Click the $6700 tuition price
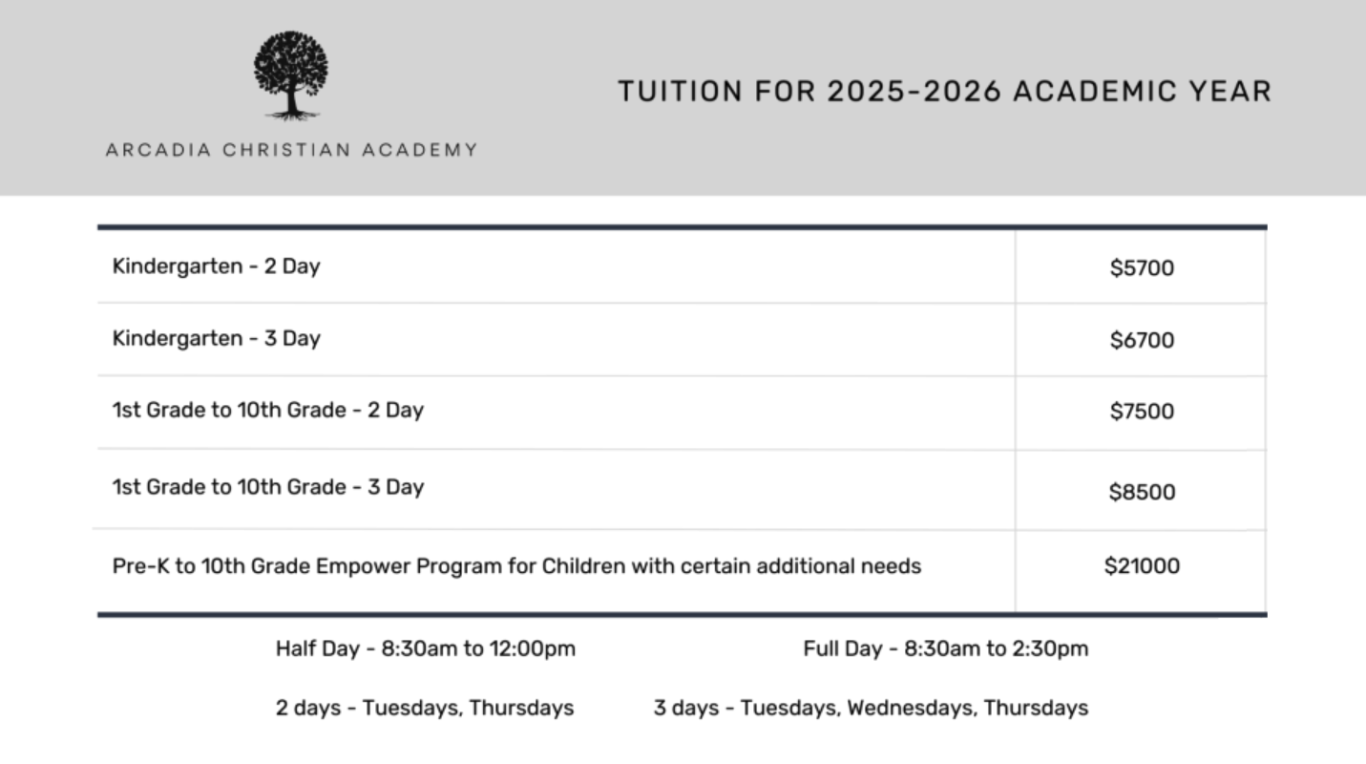 coord(1141,340)
